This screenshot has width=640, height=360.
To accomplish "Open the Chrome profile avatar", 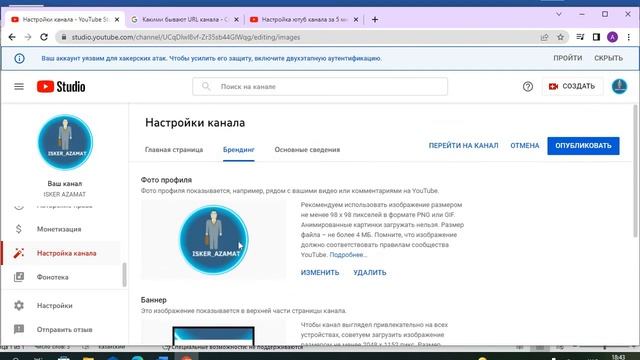I will [x=612, y=37].
